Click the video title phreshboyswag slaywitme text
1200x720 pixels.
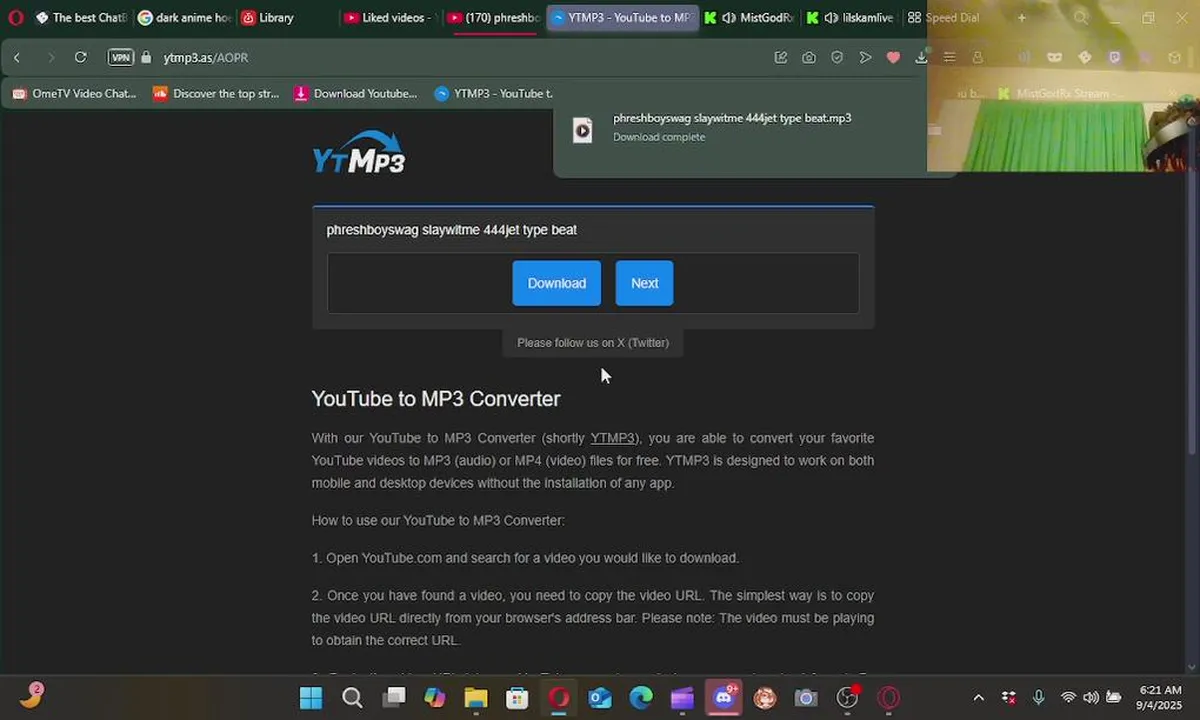[x=451, y=230]
